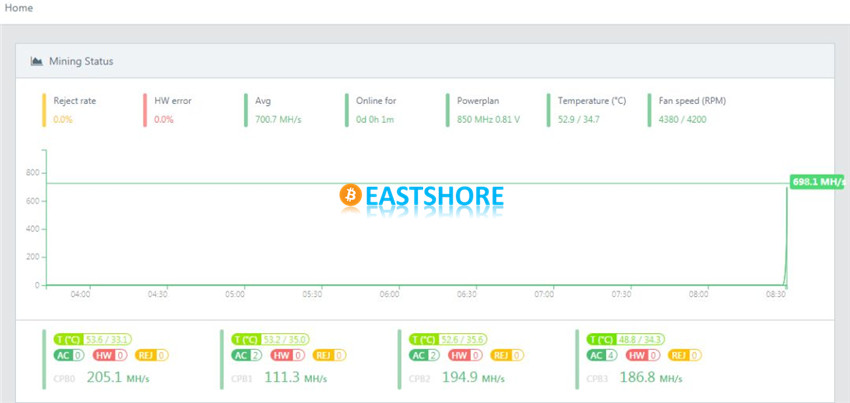The image size is (850, 403).
Task: Click the HW badge for CPB1
Action: 288,356
